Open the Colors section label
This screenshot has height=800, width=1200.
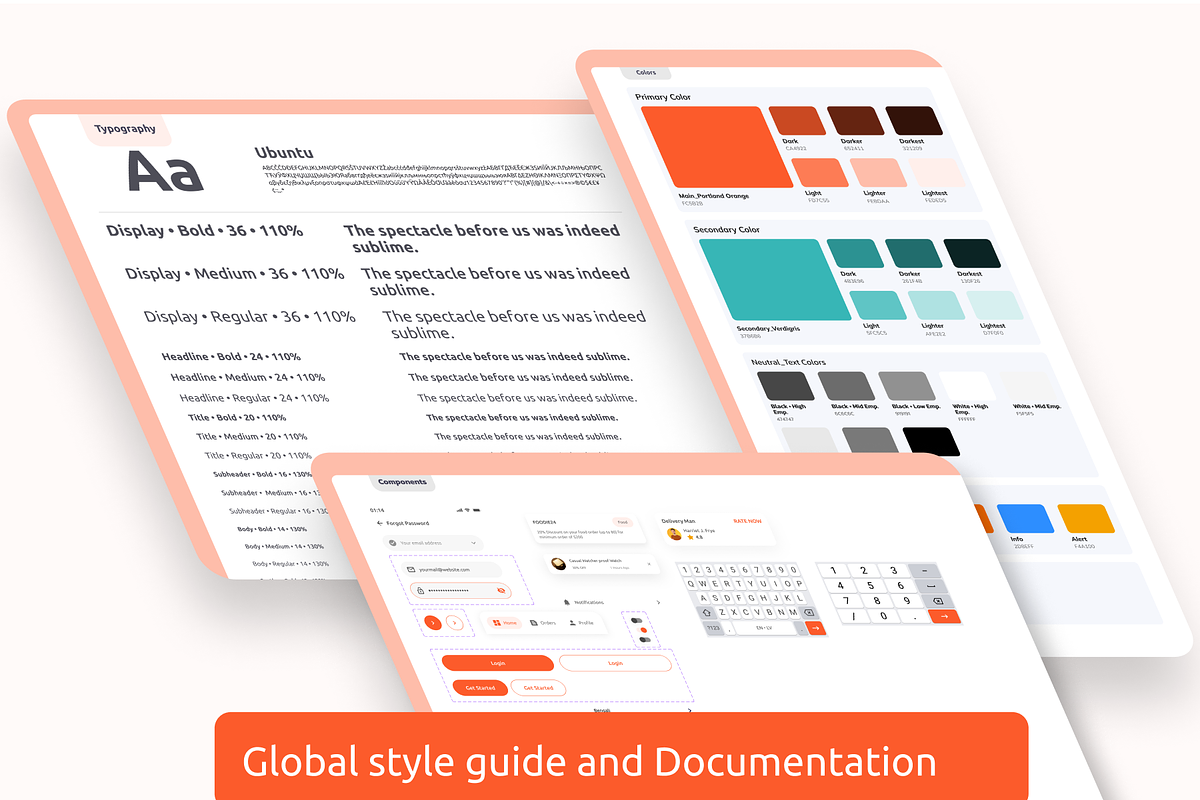point(646,73)
